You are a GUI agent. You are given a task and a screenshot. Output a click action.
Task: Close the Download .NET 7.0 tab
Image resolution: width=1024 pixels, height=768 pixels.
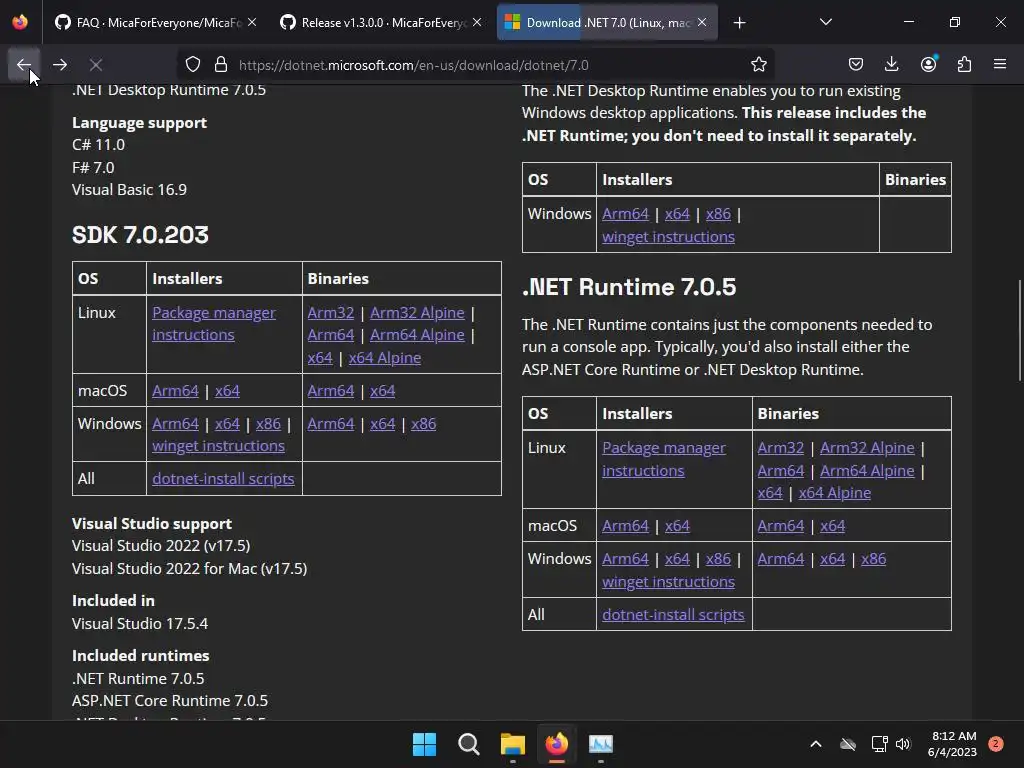click(702, 22)
